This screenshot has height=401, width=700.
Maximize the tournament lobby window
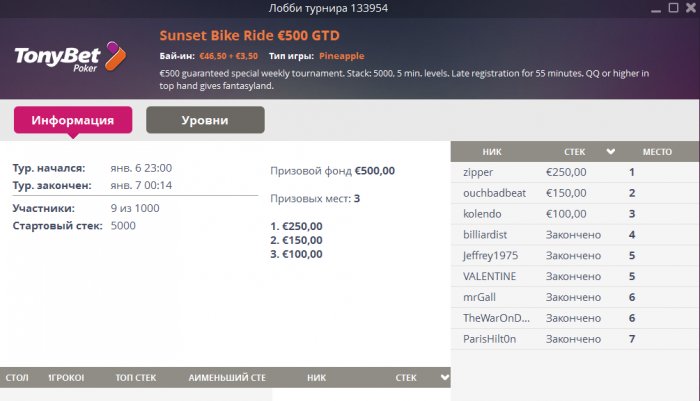[673, 8]
